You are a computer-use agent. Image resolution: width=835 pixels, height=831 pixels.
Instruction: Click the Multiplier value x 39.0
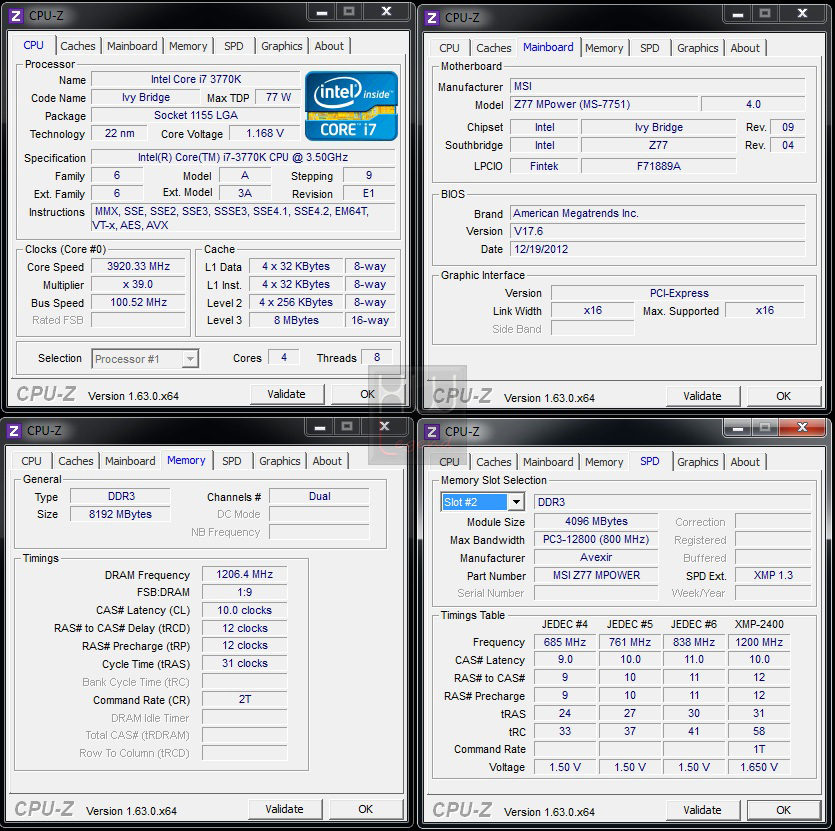click(x=138, y=284)
